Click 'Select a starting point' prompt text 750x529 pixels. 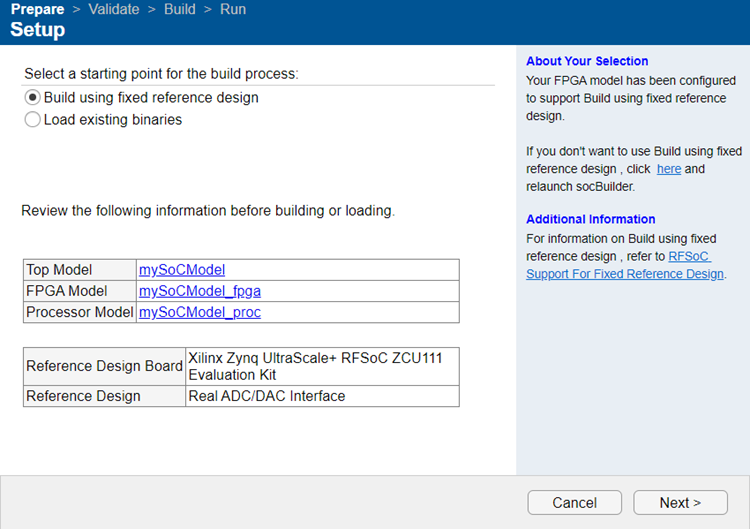pyautogui.click(x=161, y=74)
